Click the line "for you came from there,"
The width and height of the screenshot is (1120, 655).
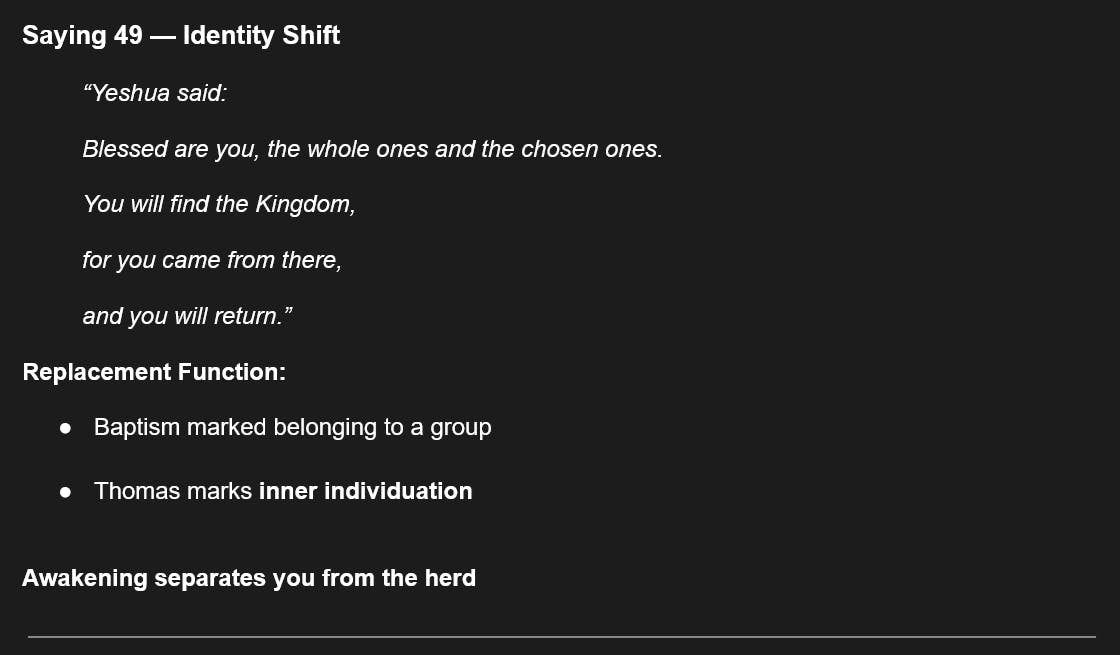click(x=211, y=261)
